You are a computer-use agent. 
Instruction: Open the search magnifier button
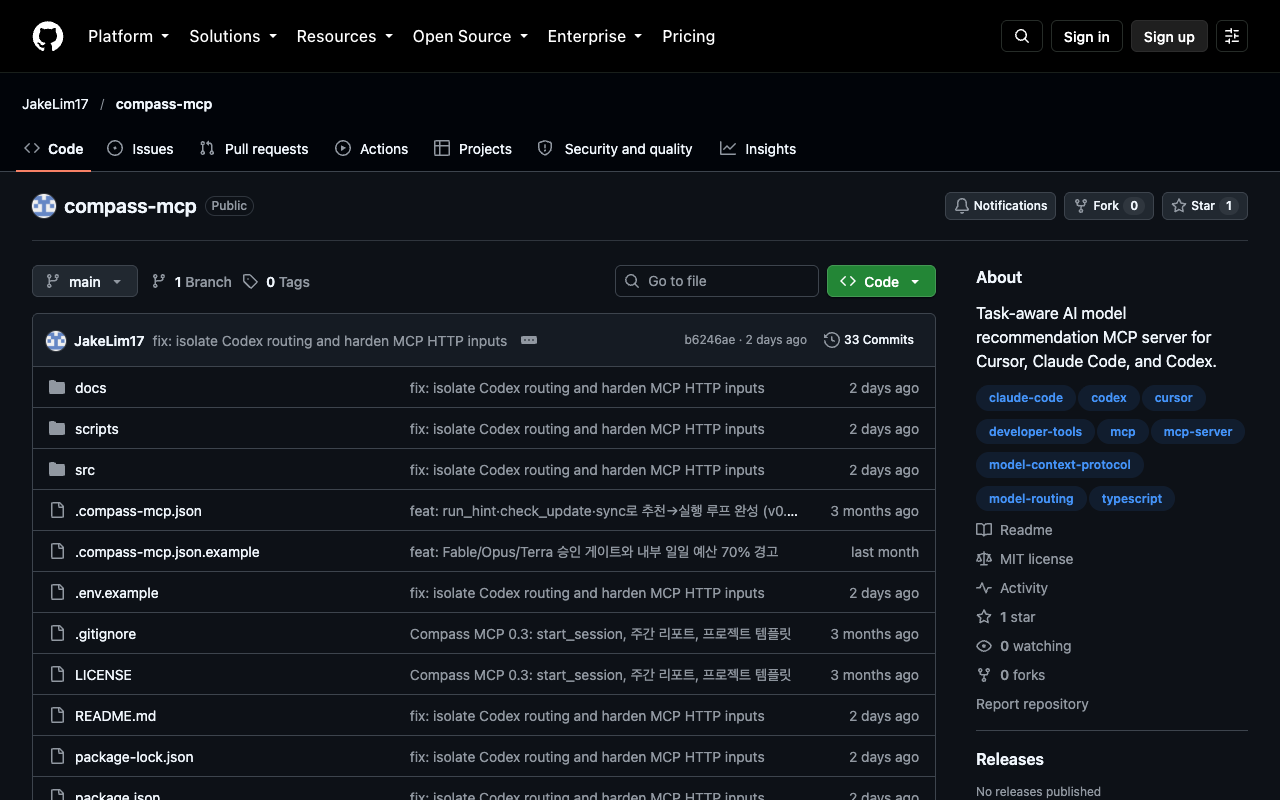[x=1022, y=36]
